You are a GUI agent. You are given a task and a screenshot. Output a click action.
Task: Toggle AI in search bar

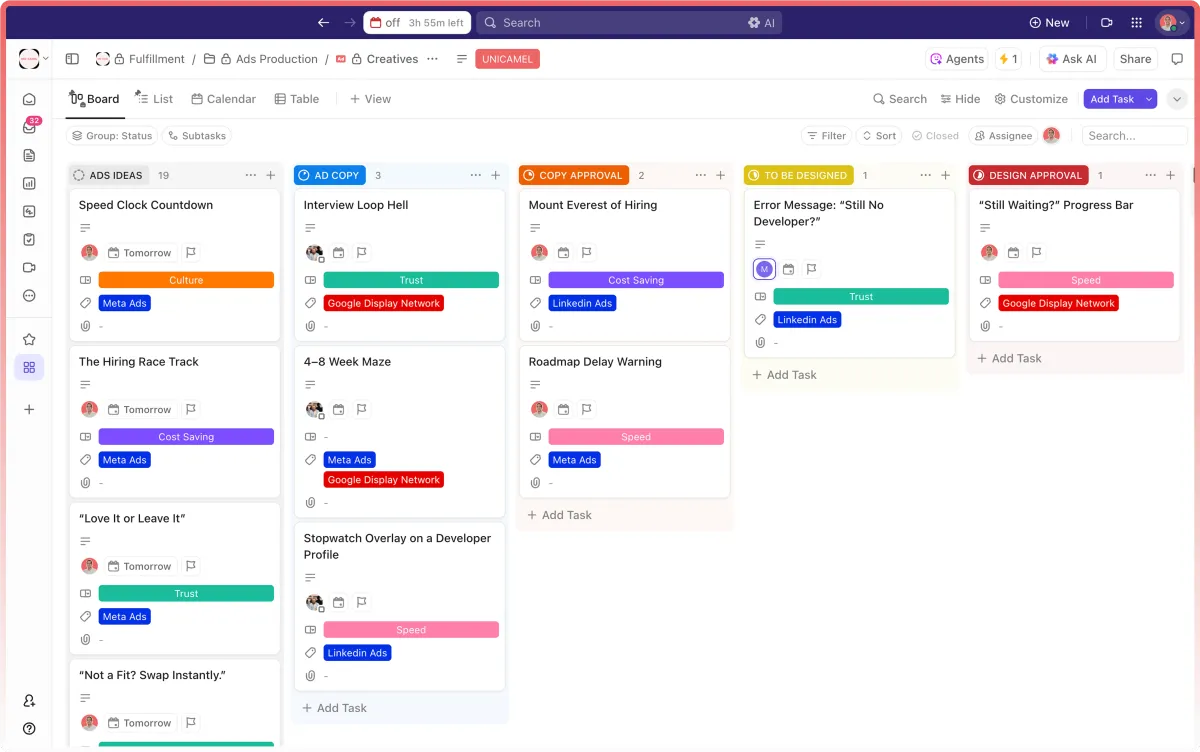point(761,22)
